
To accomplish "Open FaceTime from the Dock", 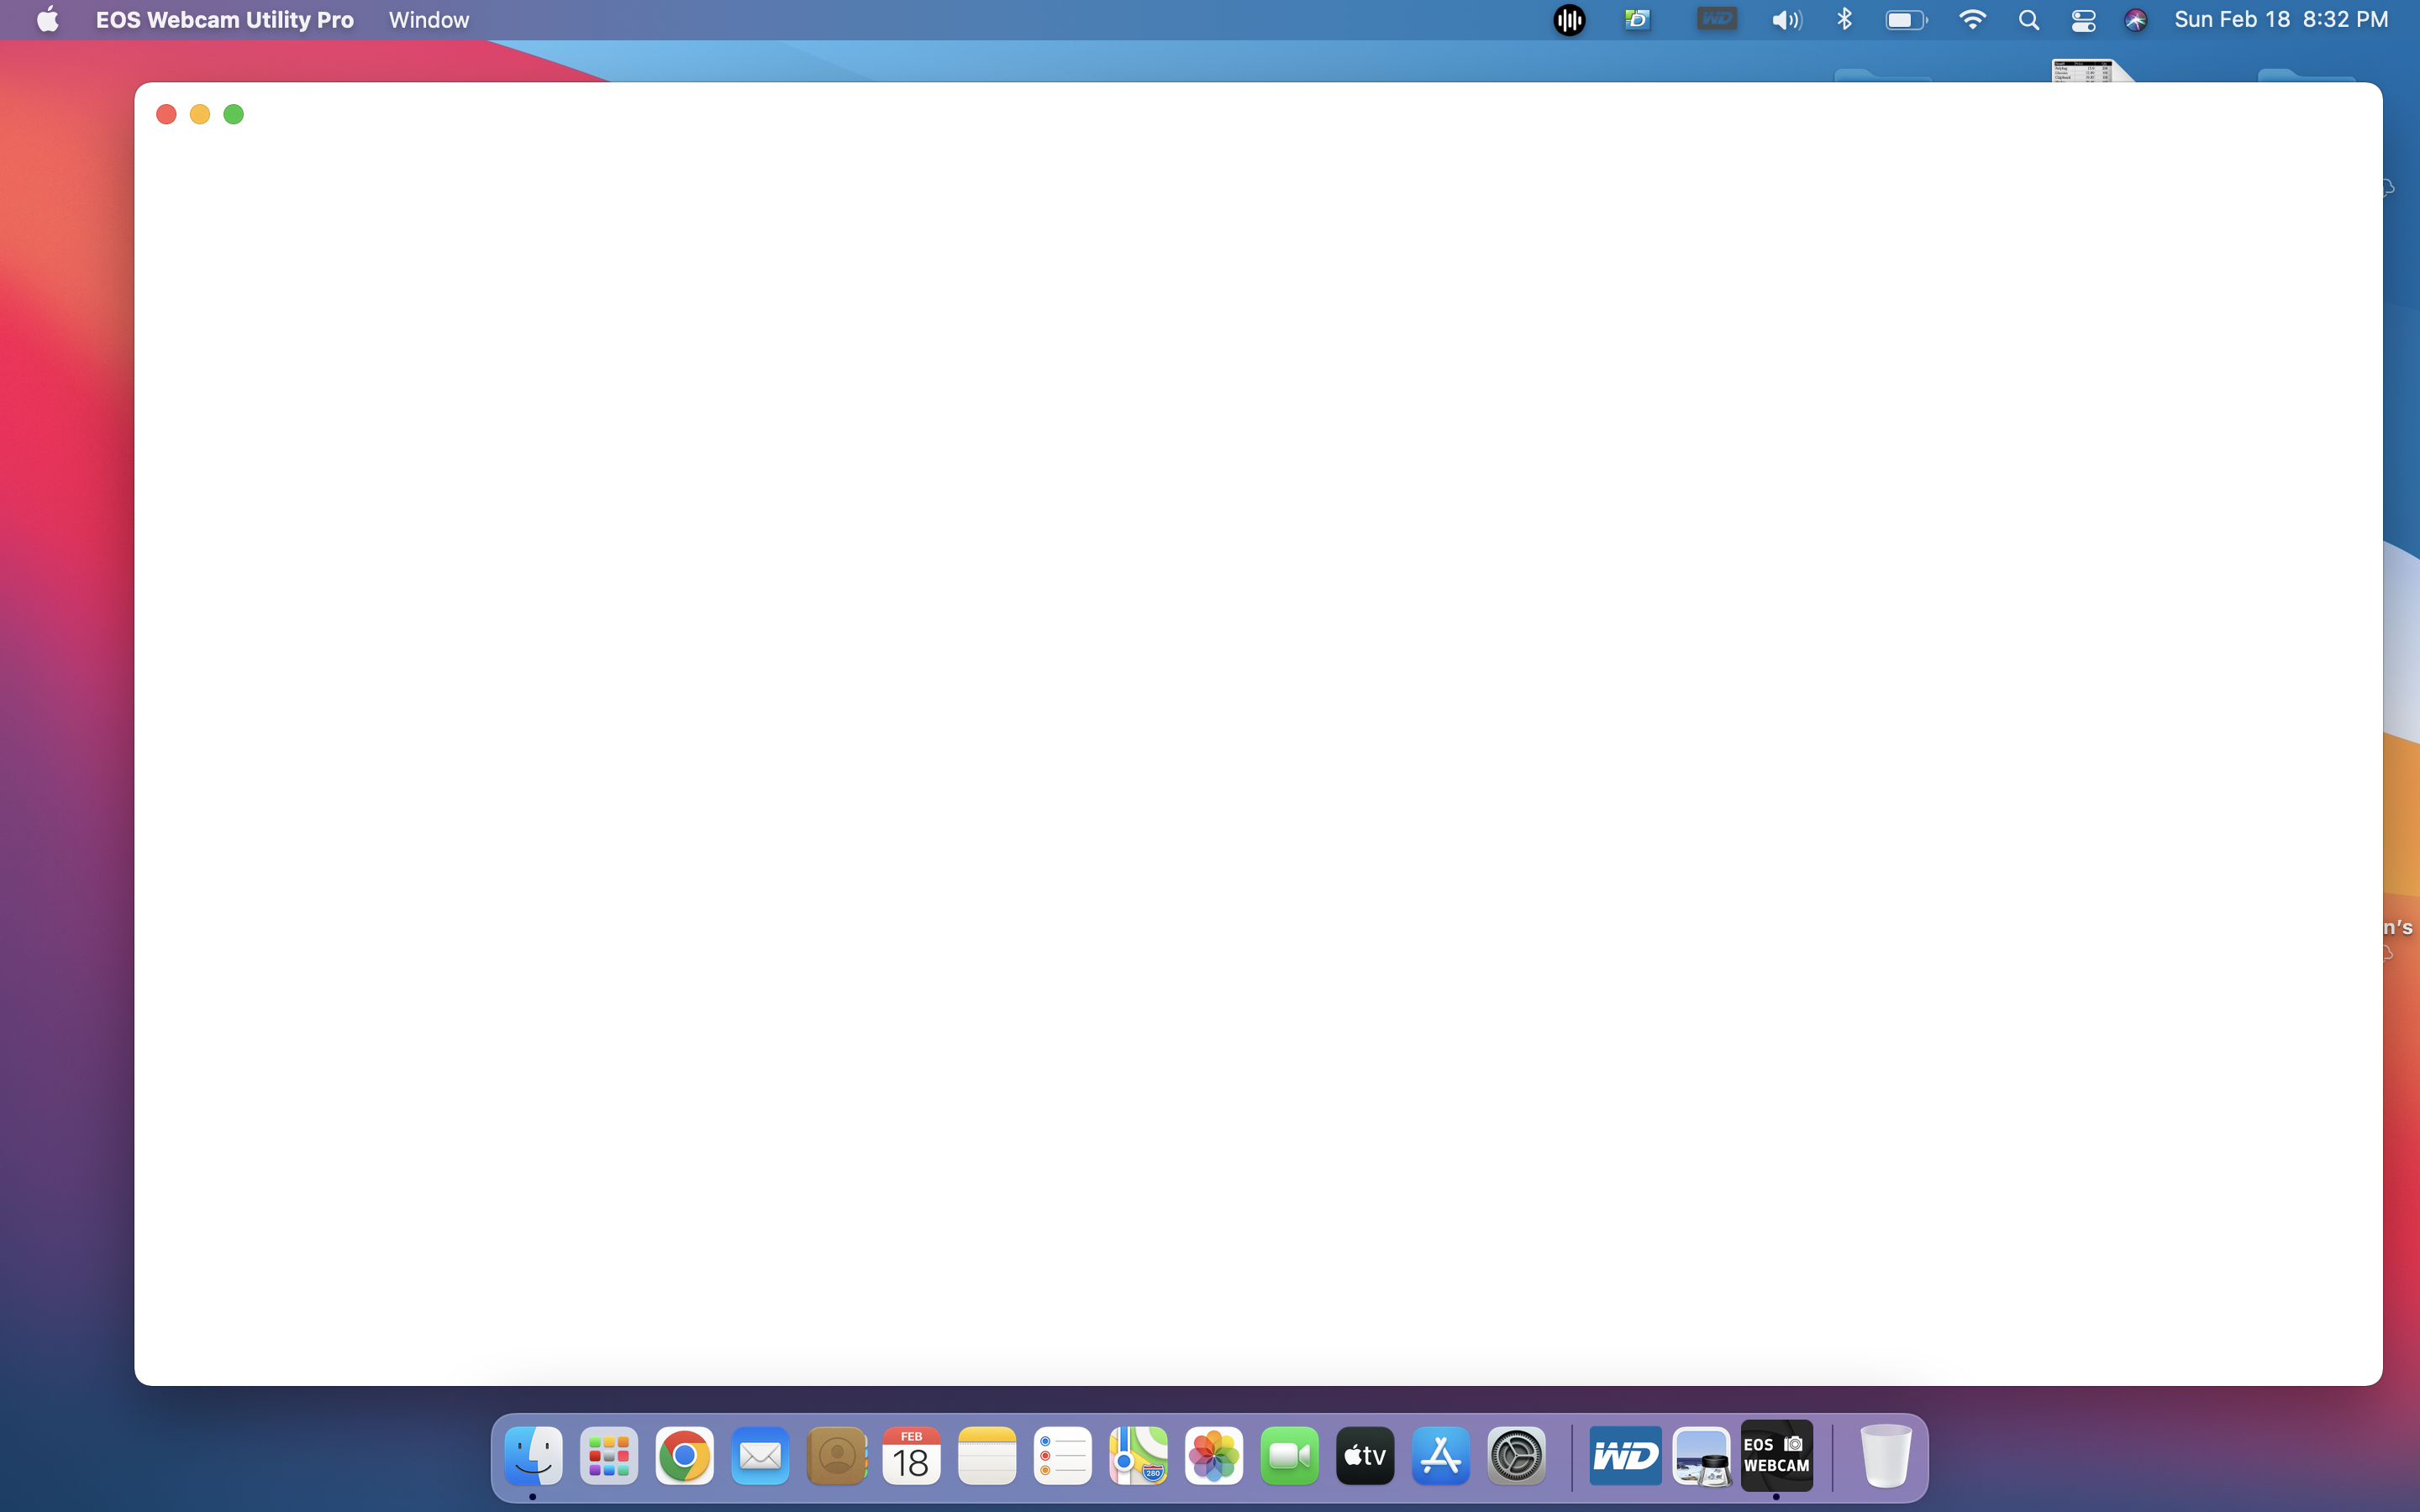I will [x=1289, y=1457].
